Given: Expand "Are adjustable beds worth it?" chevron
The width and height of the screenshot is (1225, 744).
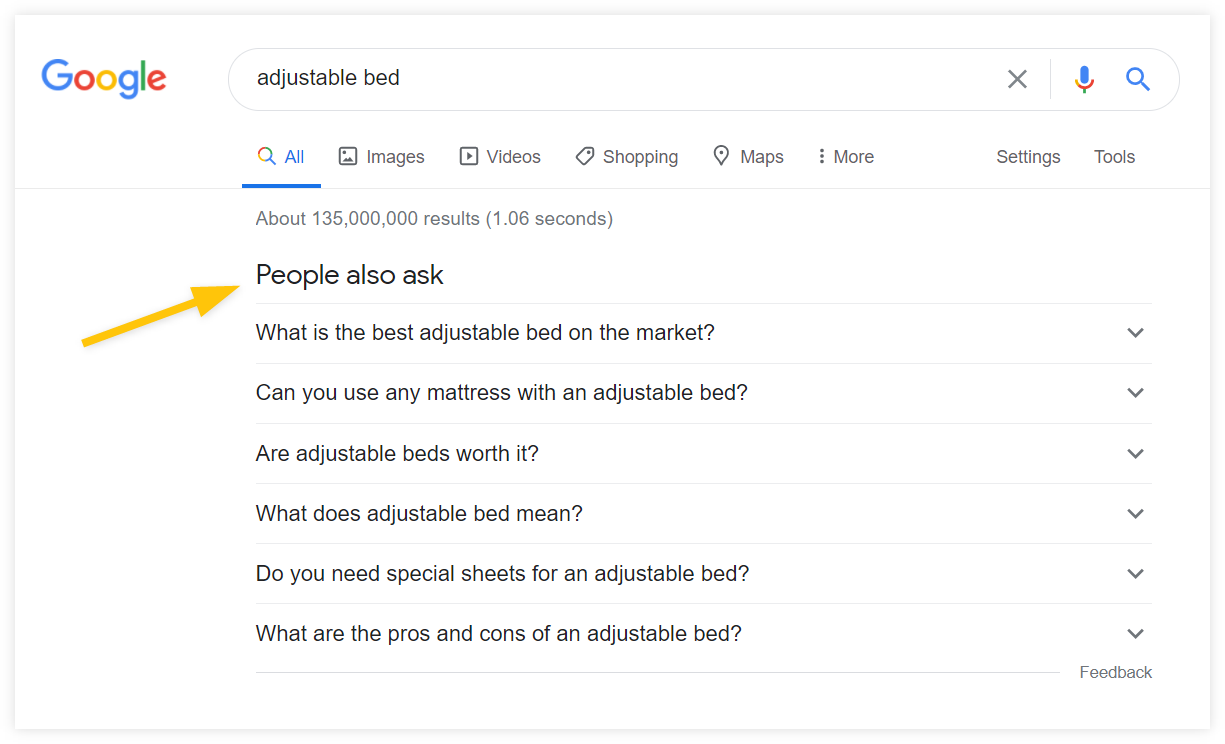Looking at the screenshot, I should click(x=1135, y=453).
